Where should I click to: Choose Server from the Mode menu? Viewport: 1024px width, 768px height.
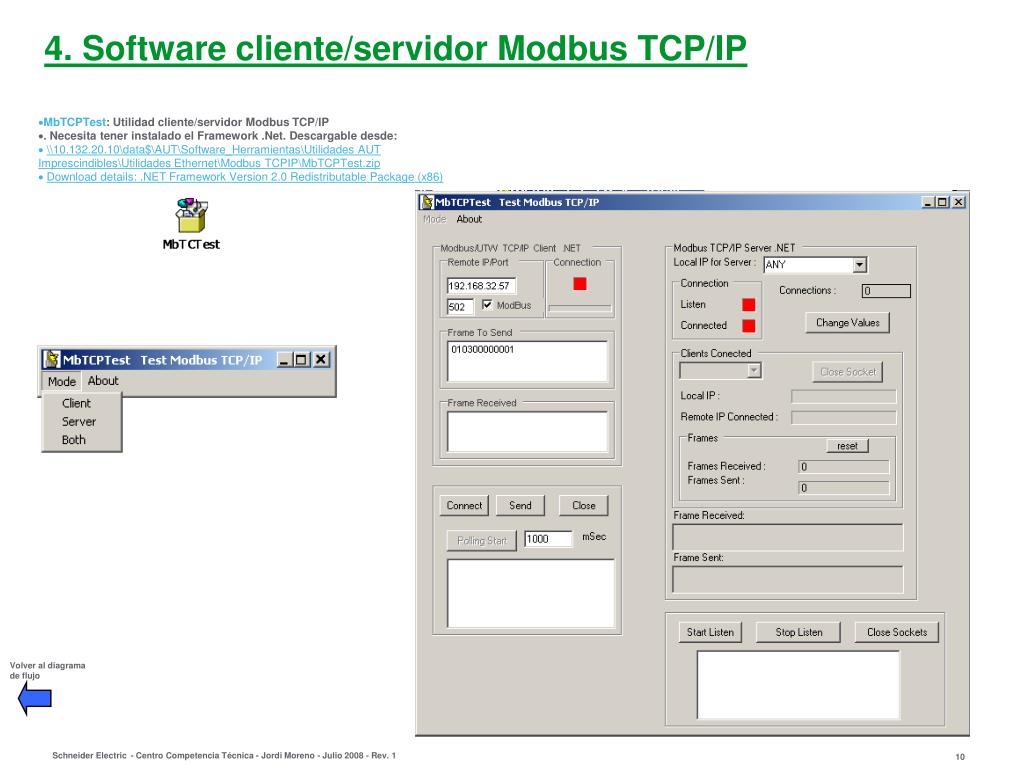click(79, 421)
